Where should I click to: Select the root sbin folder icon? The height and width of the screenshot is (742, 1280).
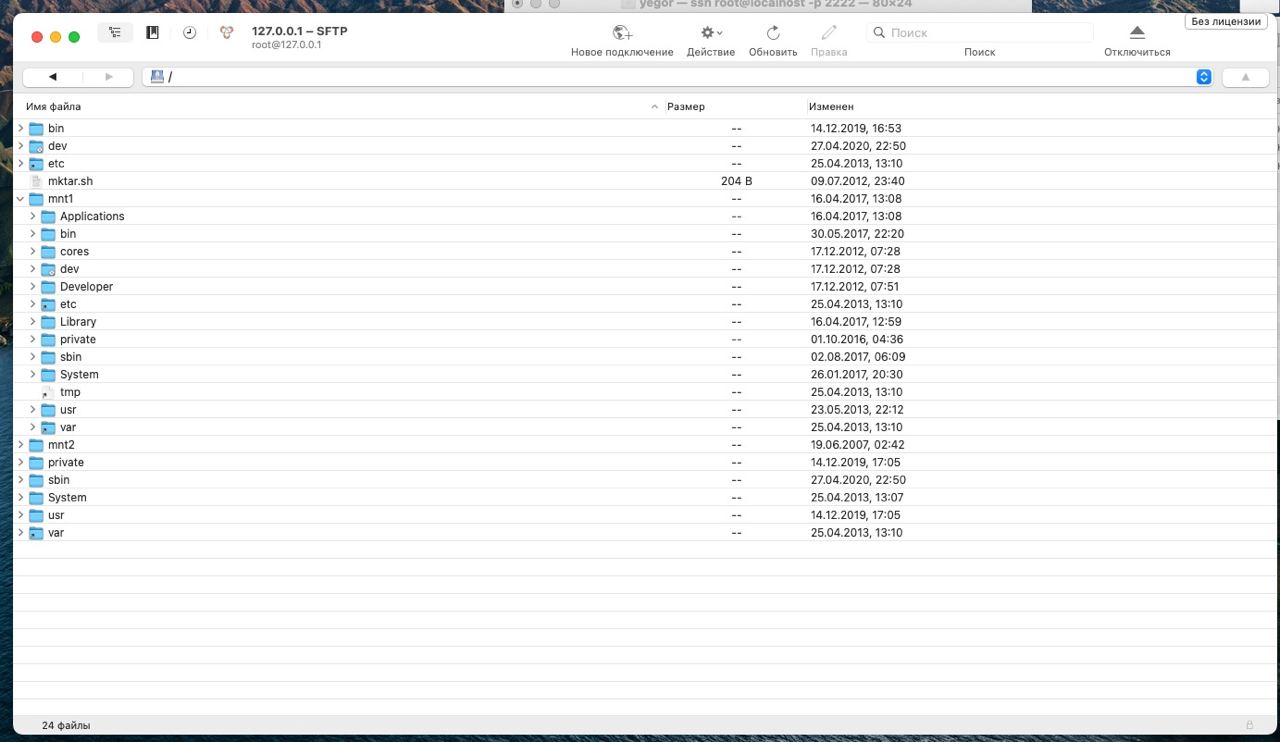(x=36, y=480)
